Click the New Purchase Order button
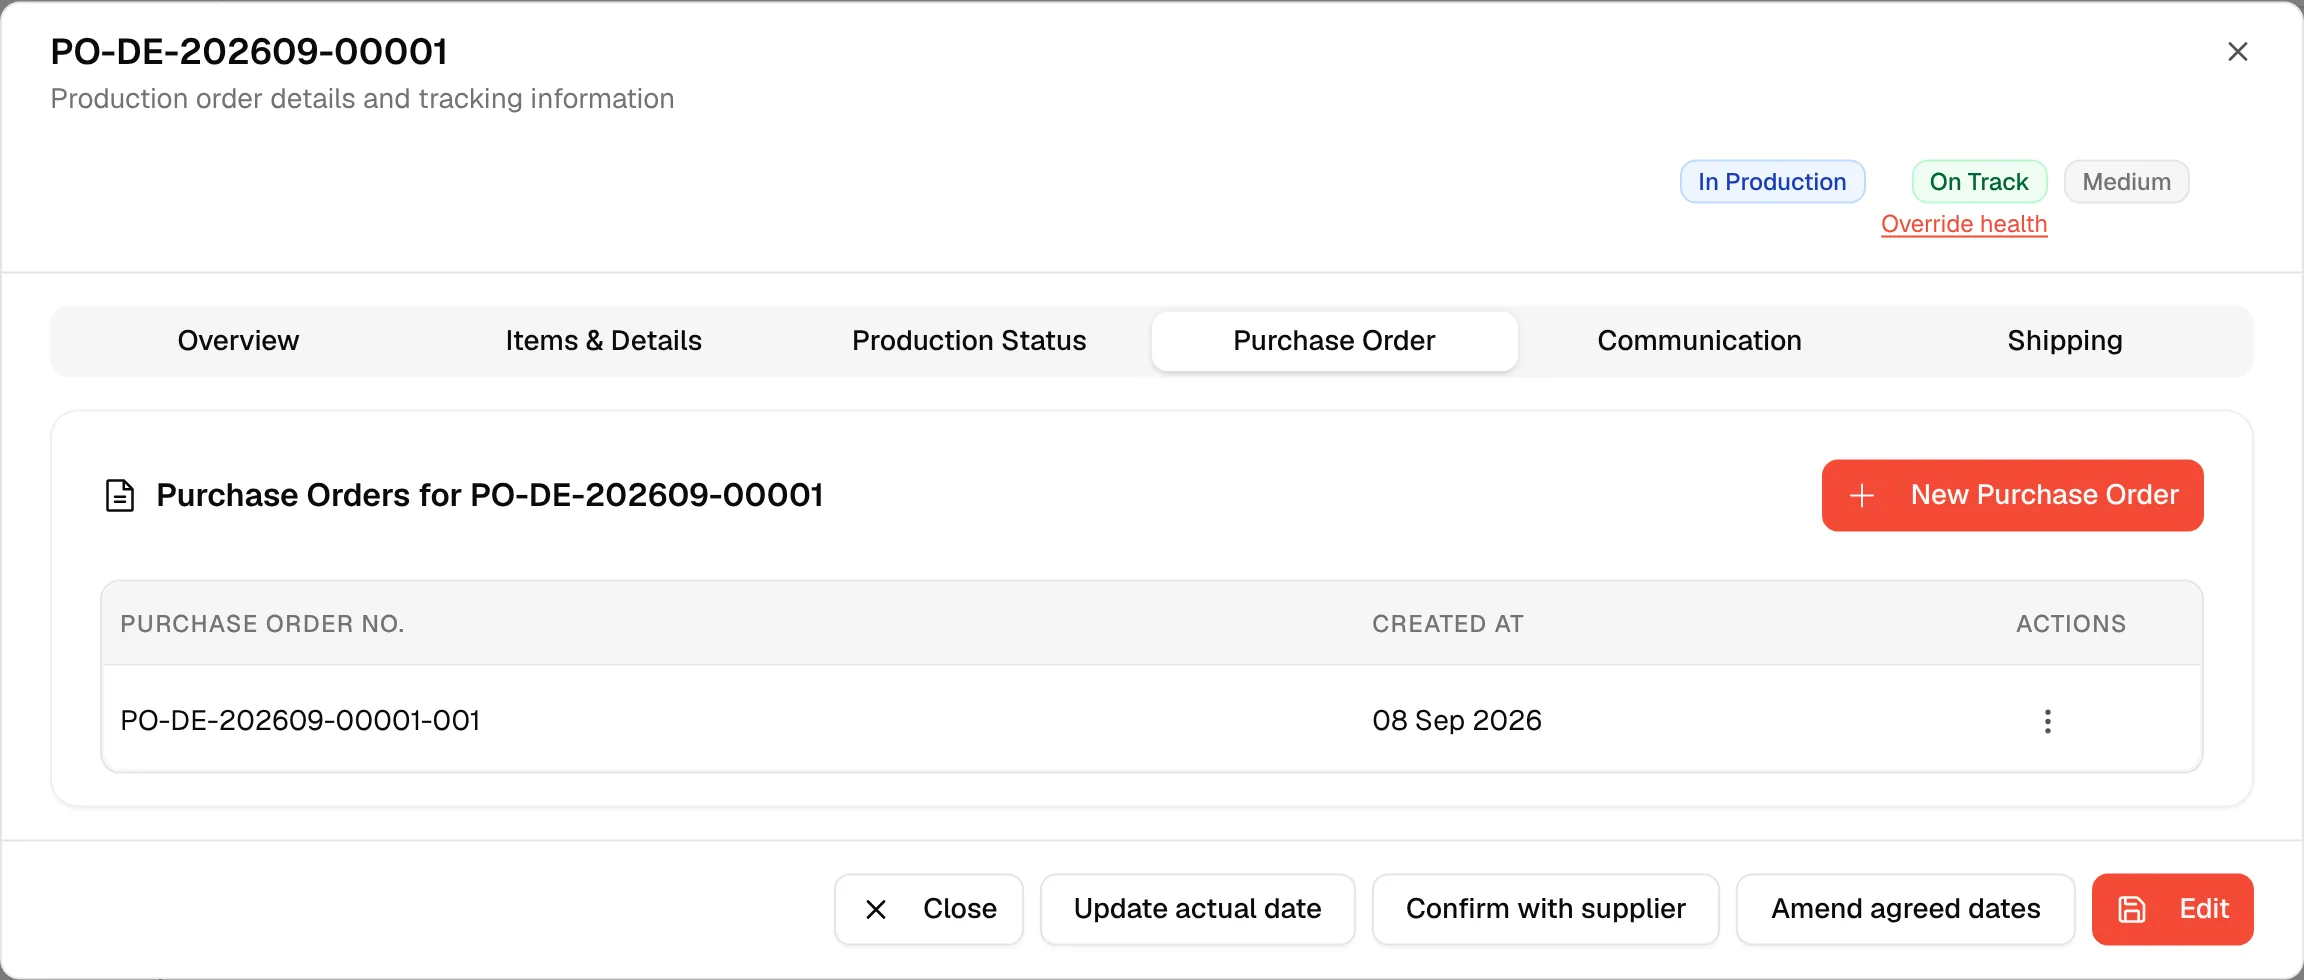Image resolution: width=2304 pixels, height=980 pixels. tap(2012, 495)
